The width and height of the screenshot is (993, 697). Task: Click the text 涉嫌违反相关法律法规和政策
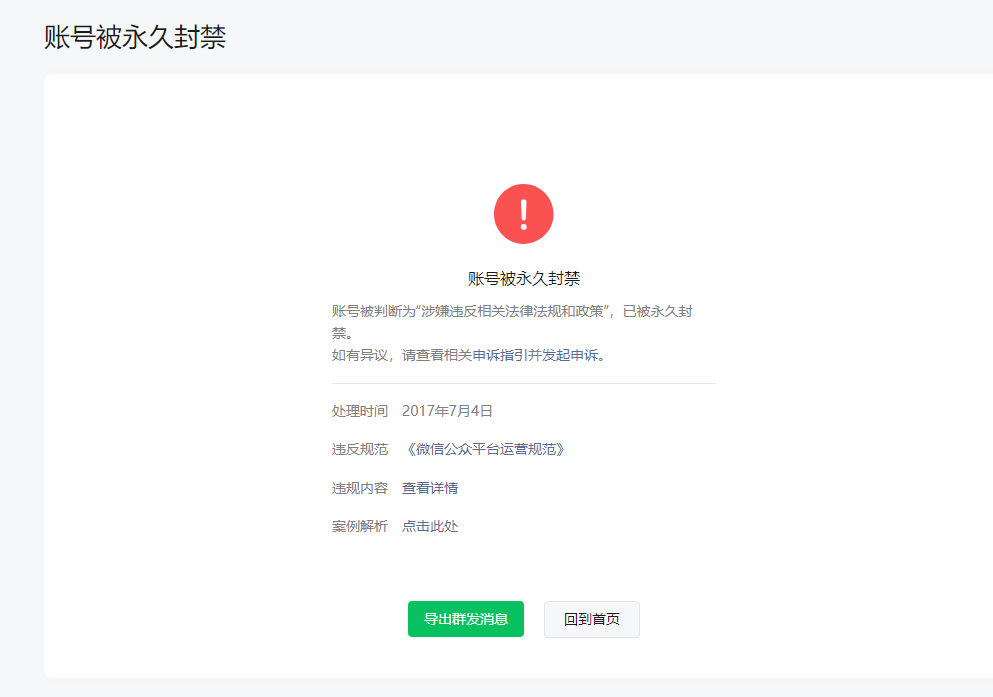pyautogui.click(x=512, y=311)
